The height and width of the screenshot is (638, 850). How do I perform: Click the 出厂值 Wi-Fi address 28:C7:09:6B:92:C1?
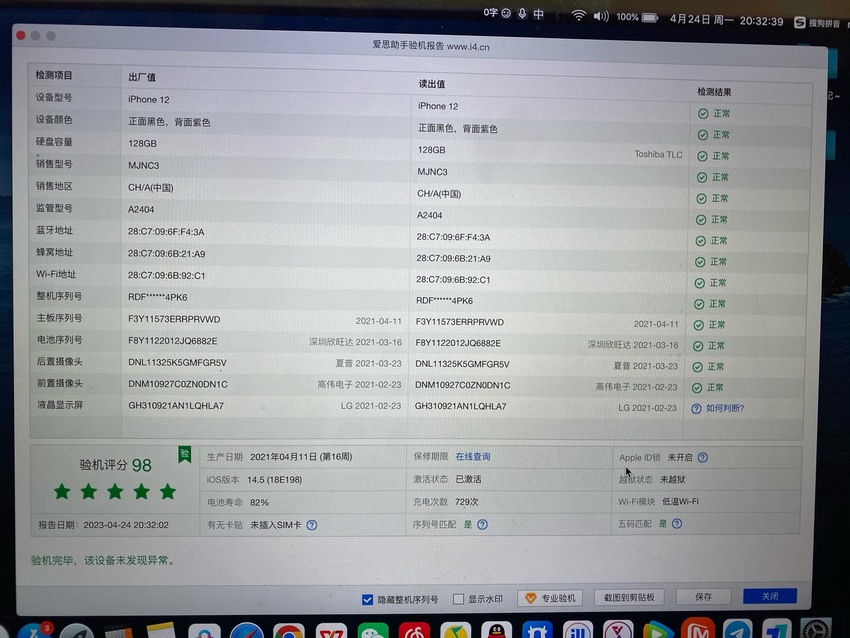pyautogui.click(x=166, y=275)
